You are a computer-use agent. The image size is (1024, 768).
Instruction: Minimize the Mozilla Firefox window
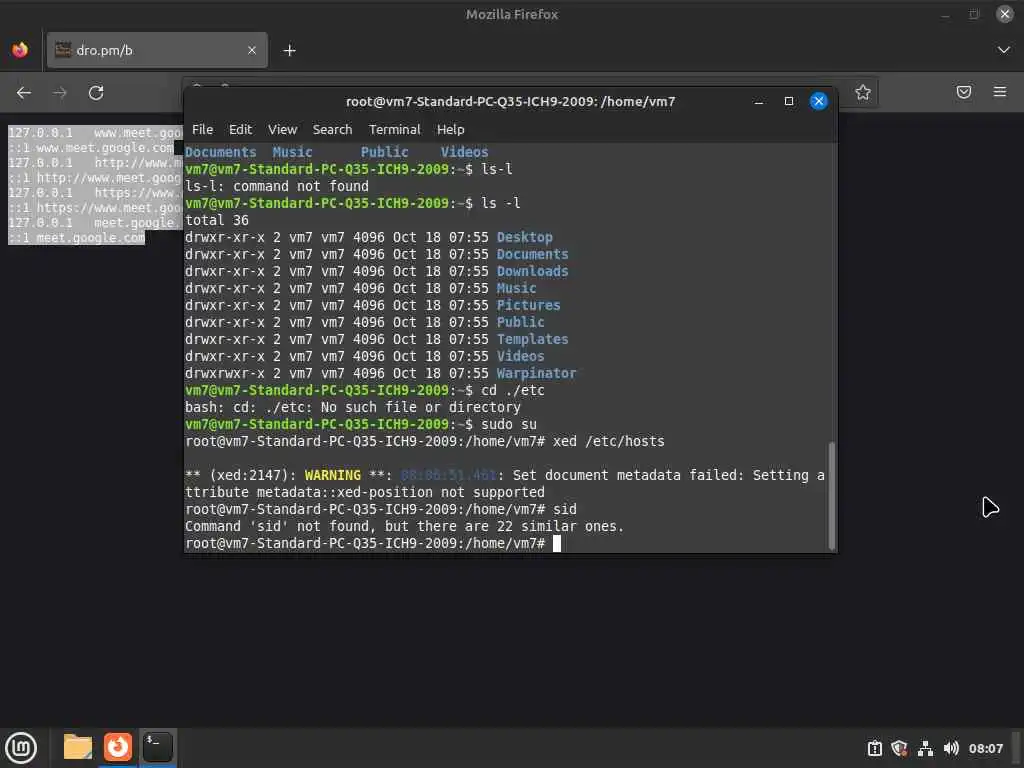(945, 14)
